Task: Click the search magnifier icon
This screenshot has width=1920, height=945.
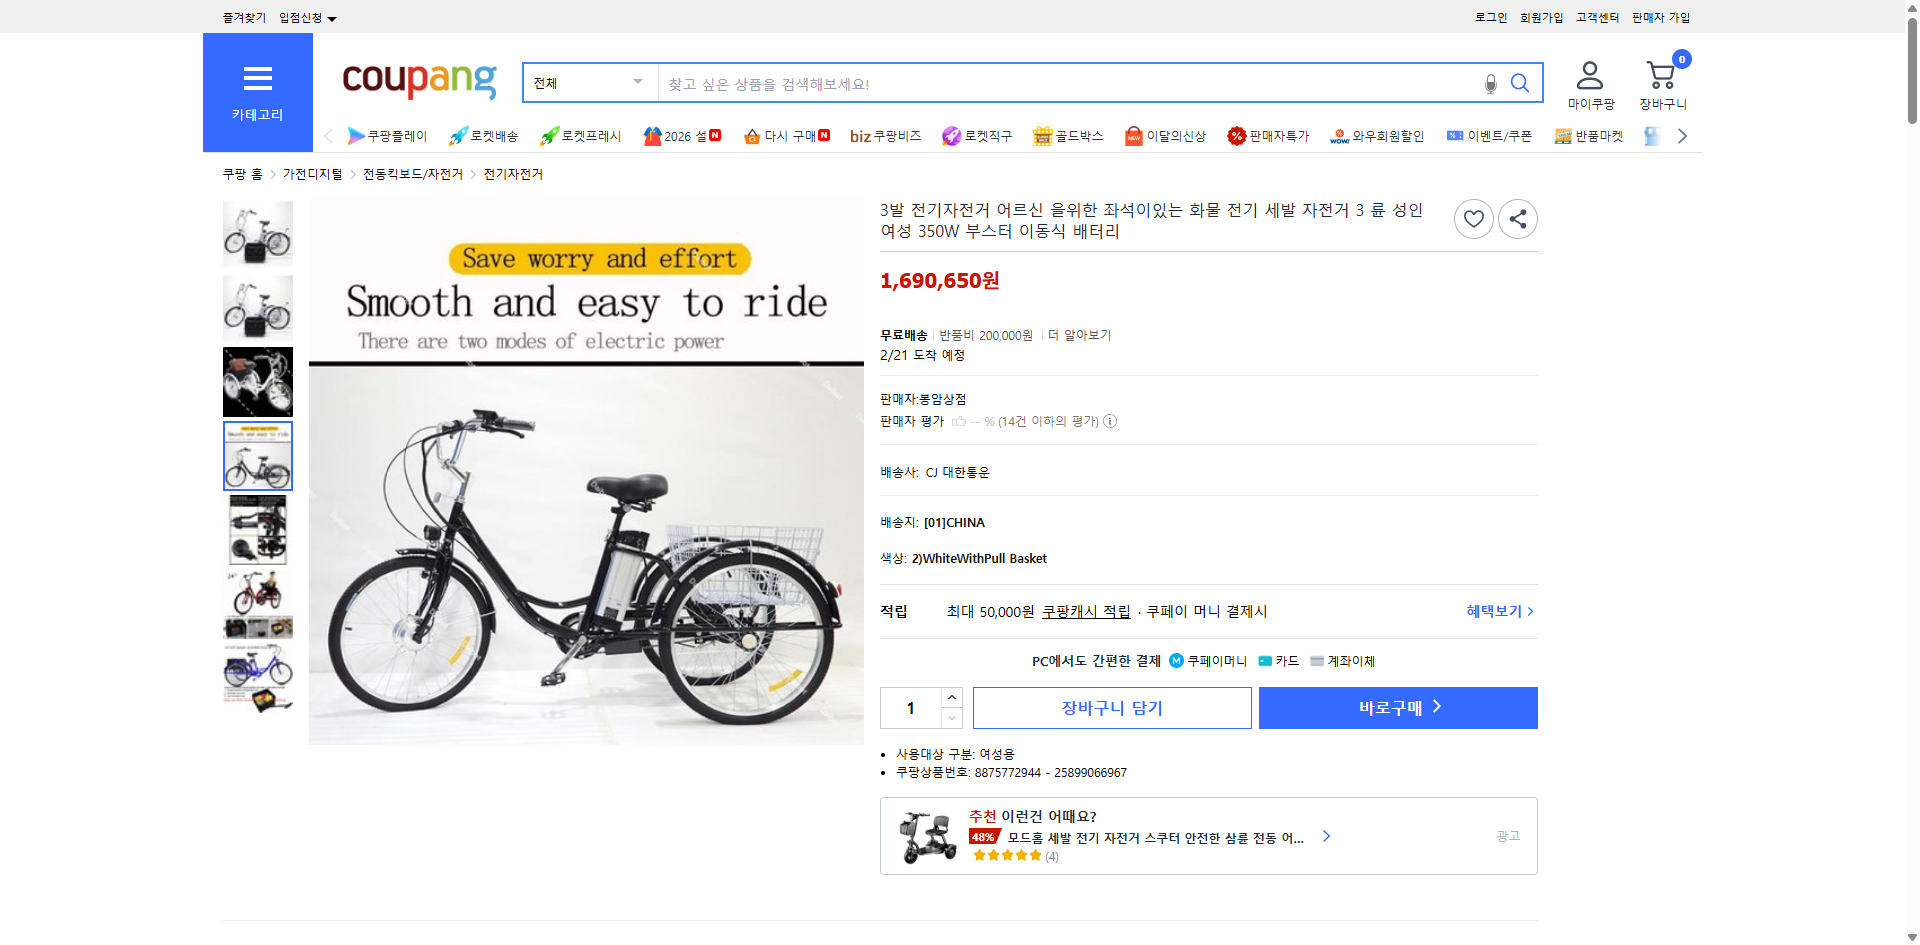Action: (1519, 83)
